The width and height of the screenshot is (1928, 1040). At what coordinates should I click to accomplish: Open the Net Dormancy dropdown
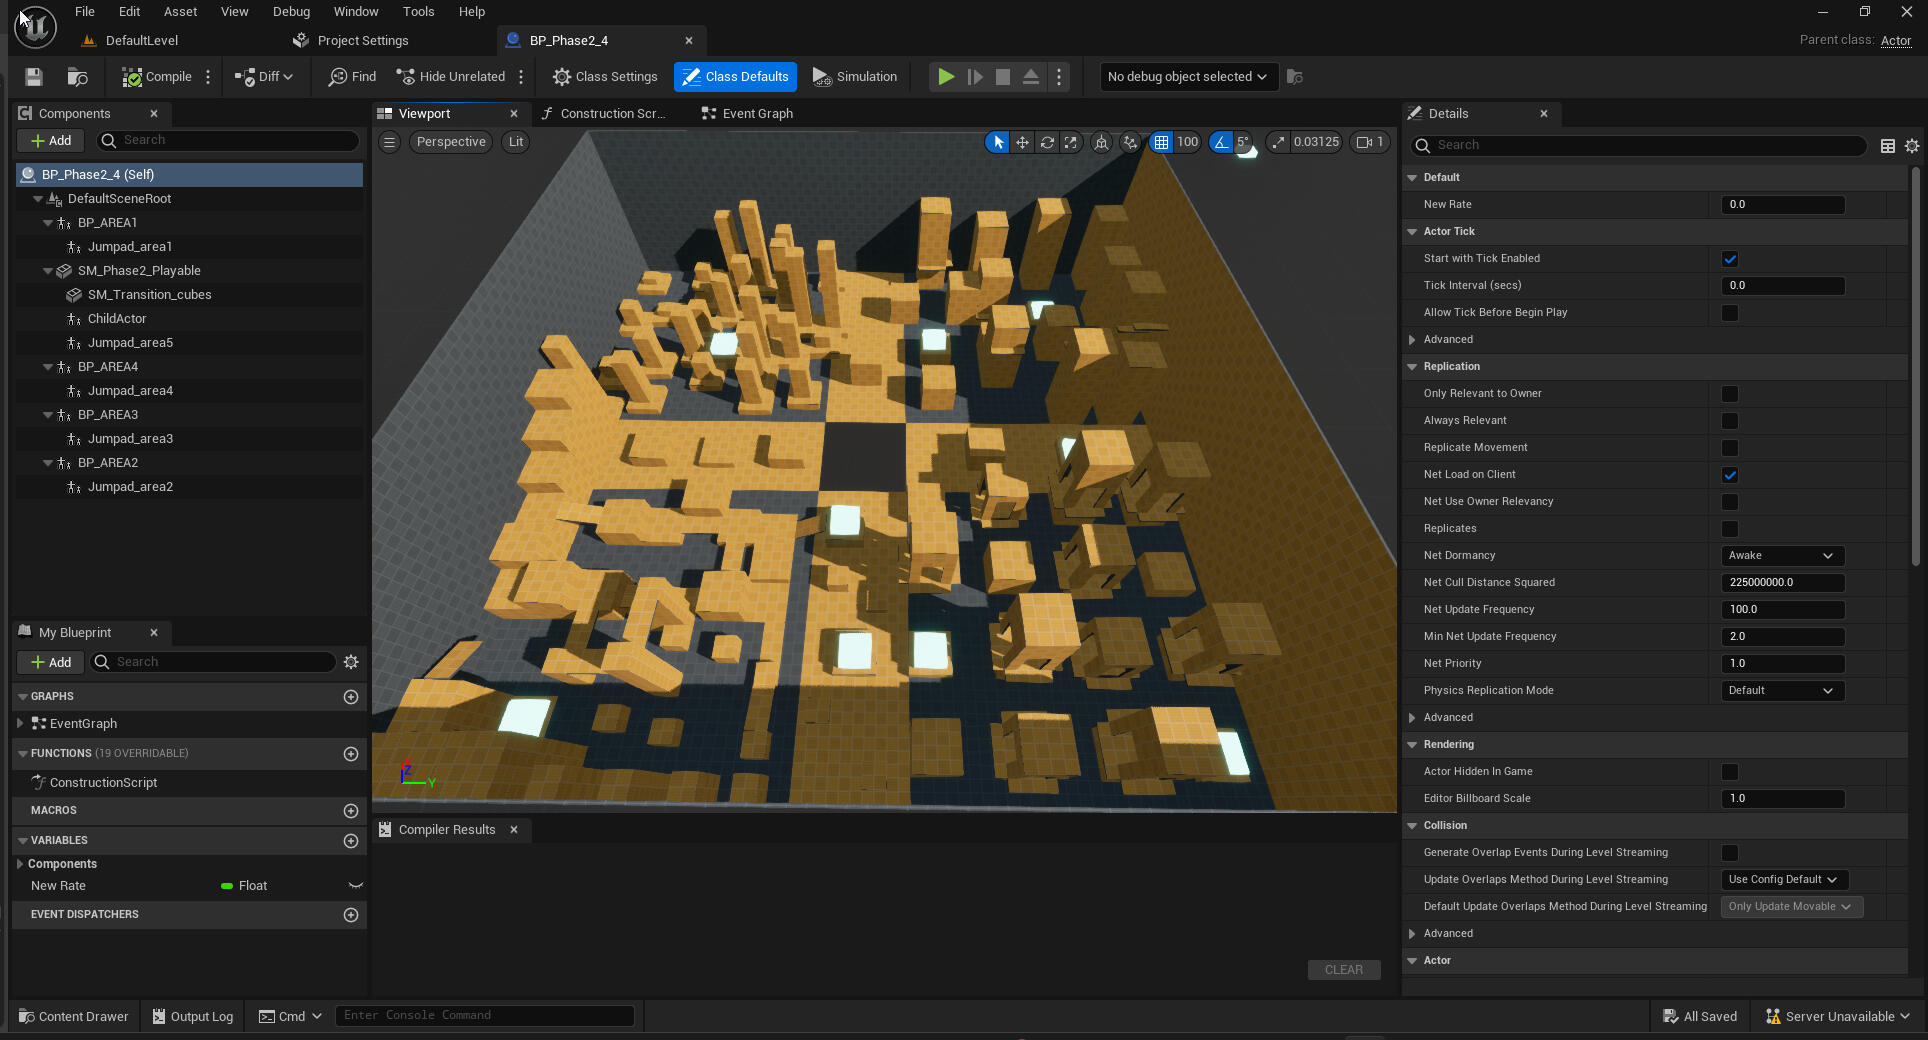(1781, 556)
